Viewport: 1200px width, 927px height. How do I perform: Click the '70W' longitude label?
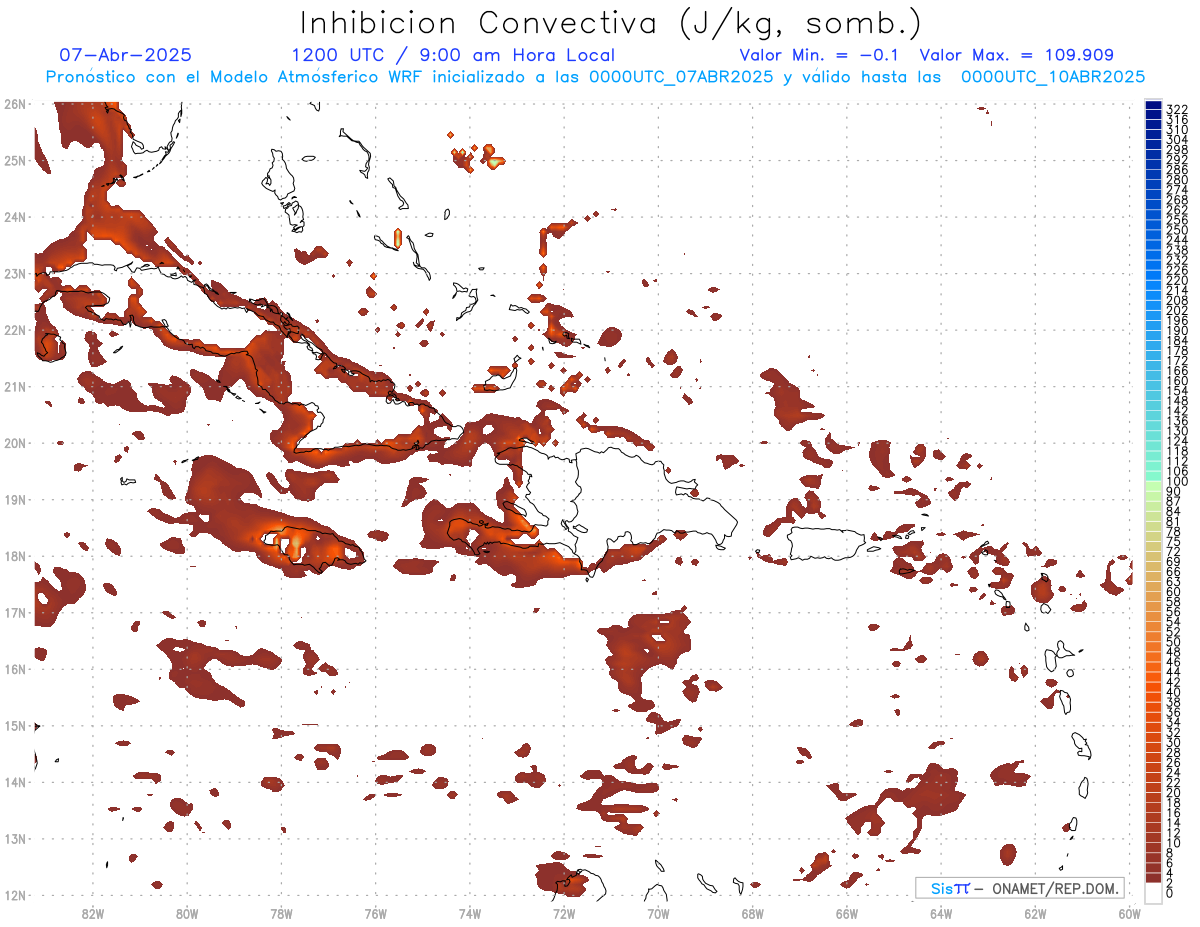(658, 912)
